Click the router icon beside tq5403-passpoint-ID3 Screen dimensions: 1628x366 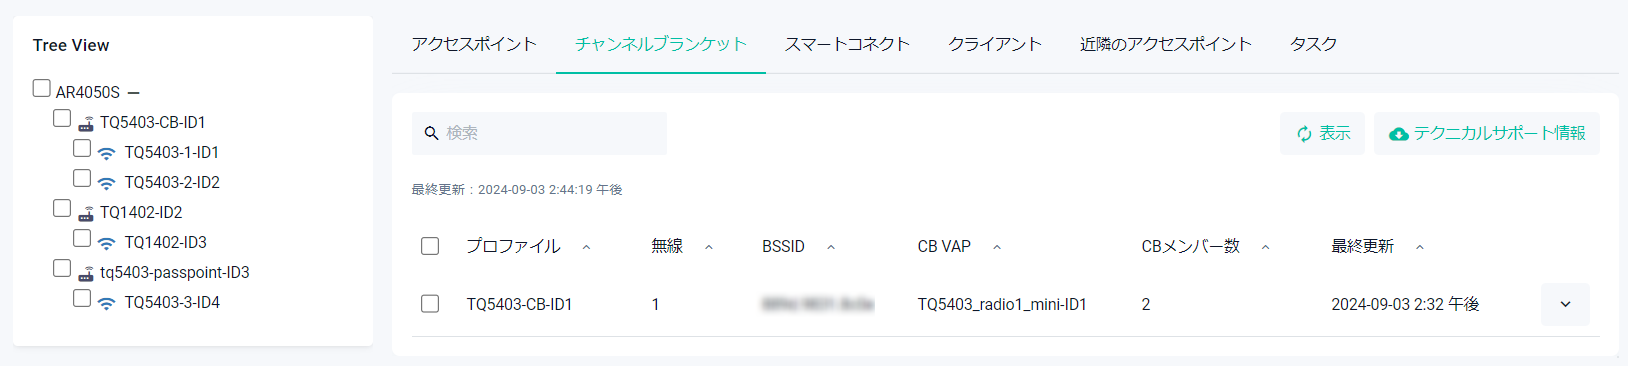tap(86, 273)
